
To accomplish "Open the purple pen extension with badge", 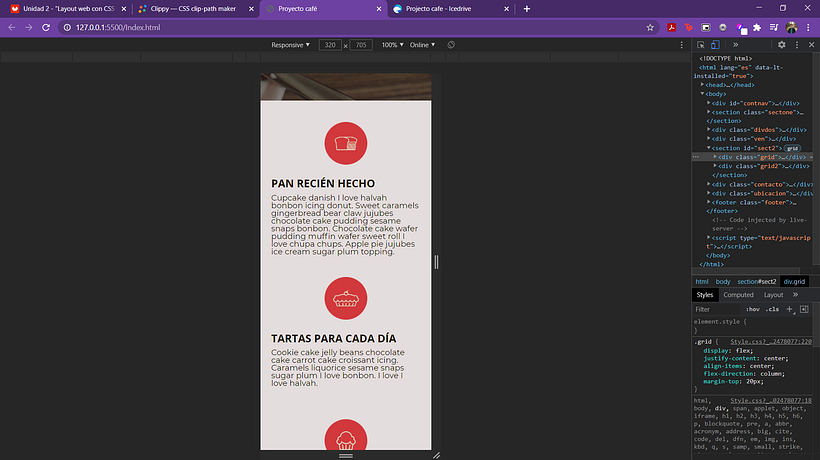I will click(741, 28).
